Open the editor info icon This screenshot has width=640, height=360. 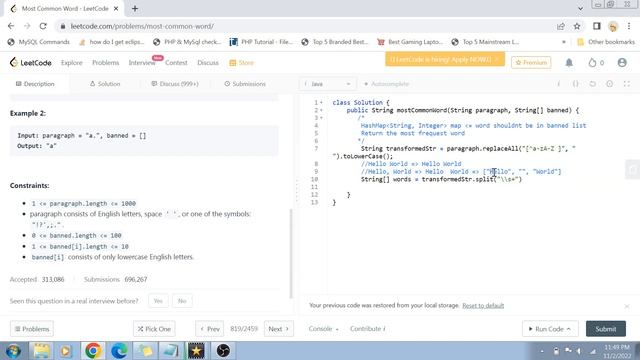click(558, 84)
